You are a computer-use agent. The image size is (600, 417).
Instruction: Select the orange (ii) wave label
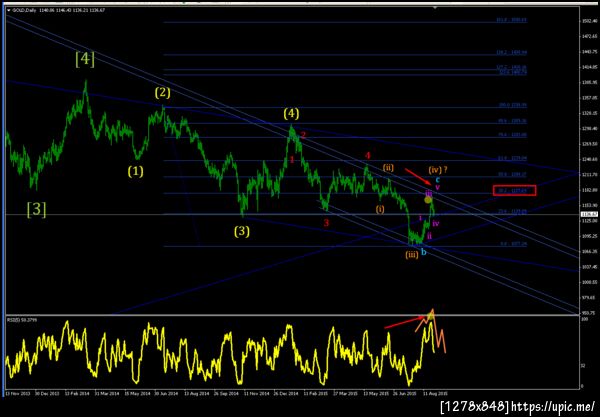[388, 168]
